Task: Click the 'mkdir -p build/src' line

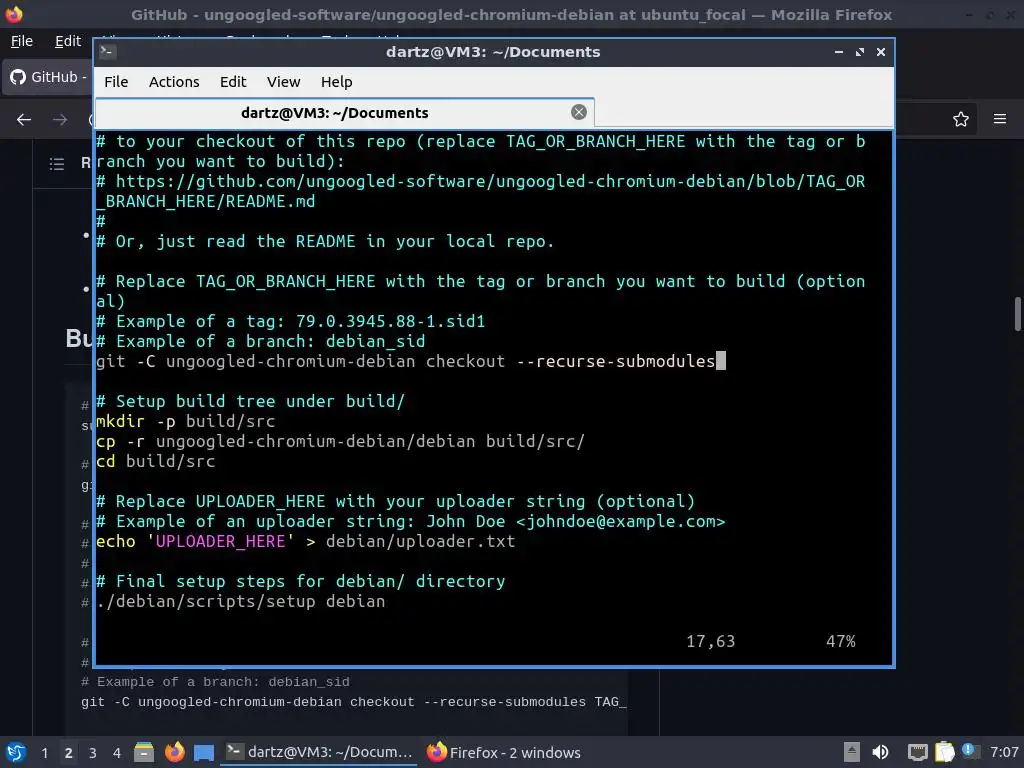Action: point(185,421)
